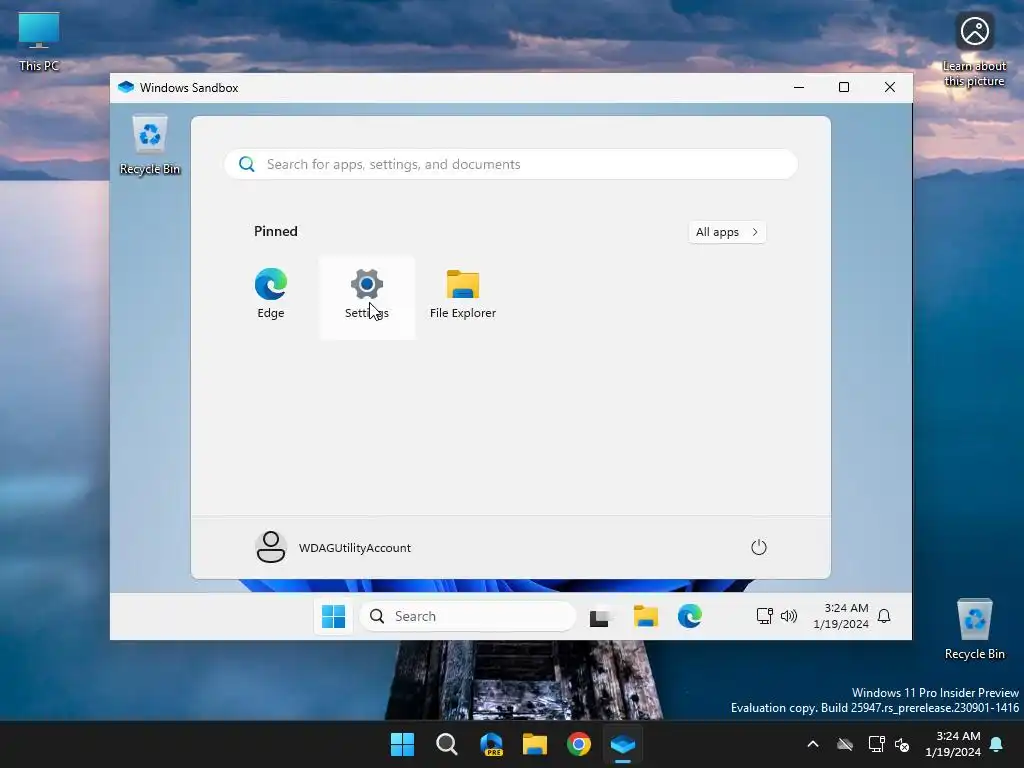Click the Sandbox volume tray icon
Screen dimensions: 1024x768
tap(789, 616)
